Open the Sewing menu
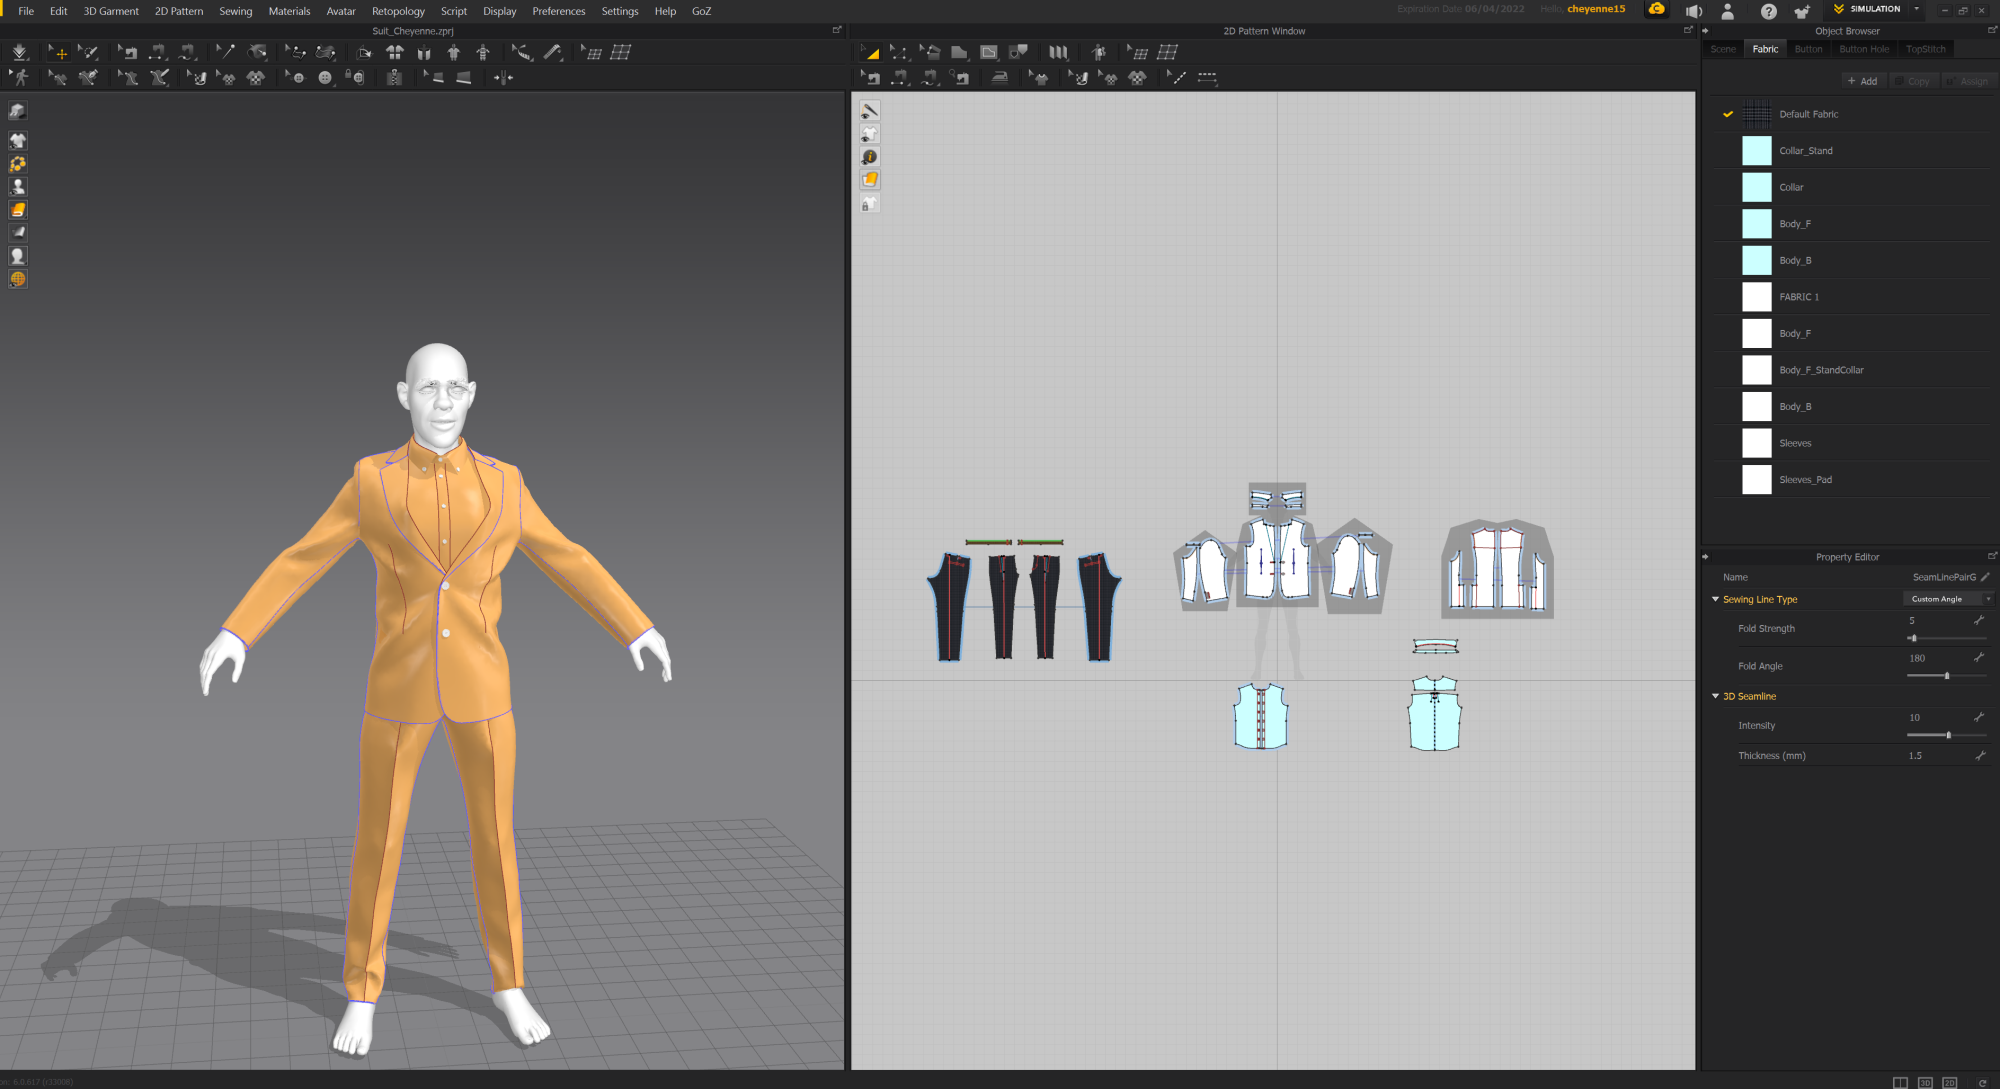This screenshot has height=1089, width=2000. tap(236, 11)
